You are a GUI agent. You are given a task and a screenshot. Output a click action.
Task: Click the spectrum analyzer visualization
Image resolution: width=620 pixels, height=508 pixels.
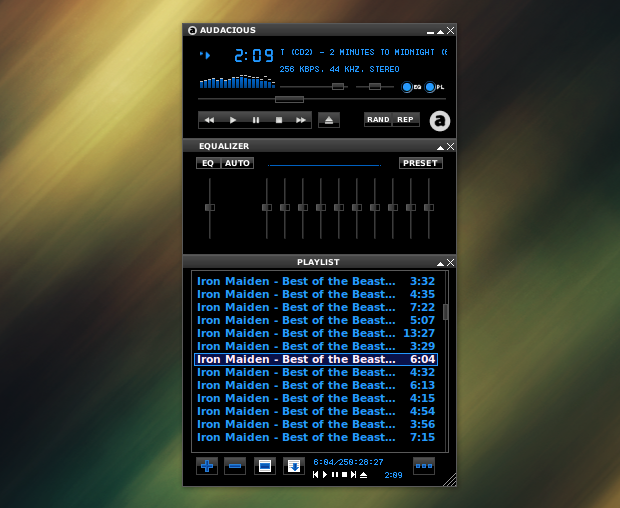[x=237, y=81]
